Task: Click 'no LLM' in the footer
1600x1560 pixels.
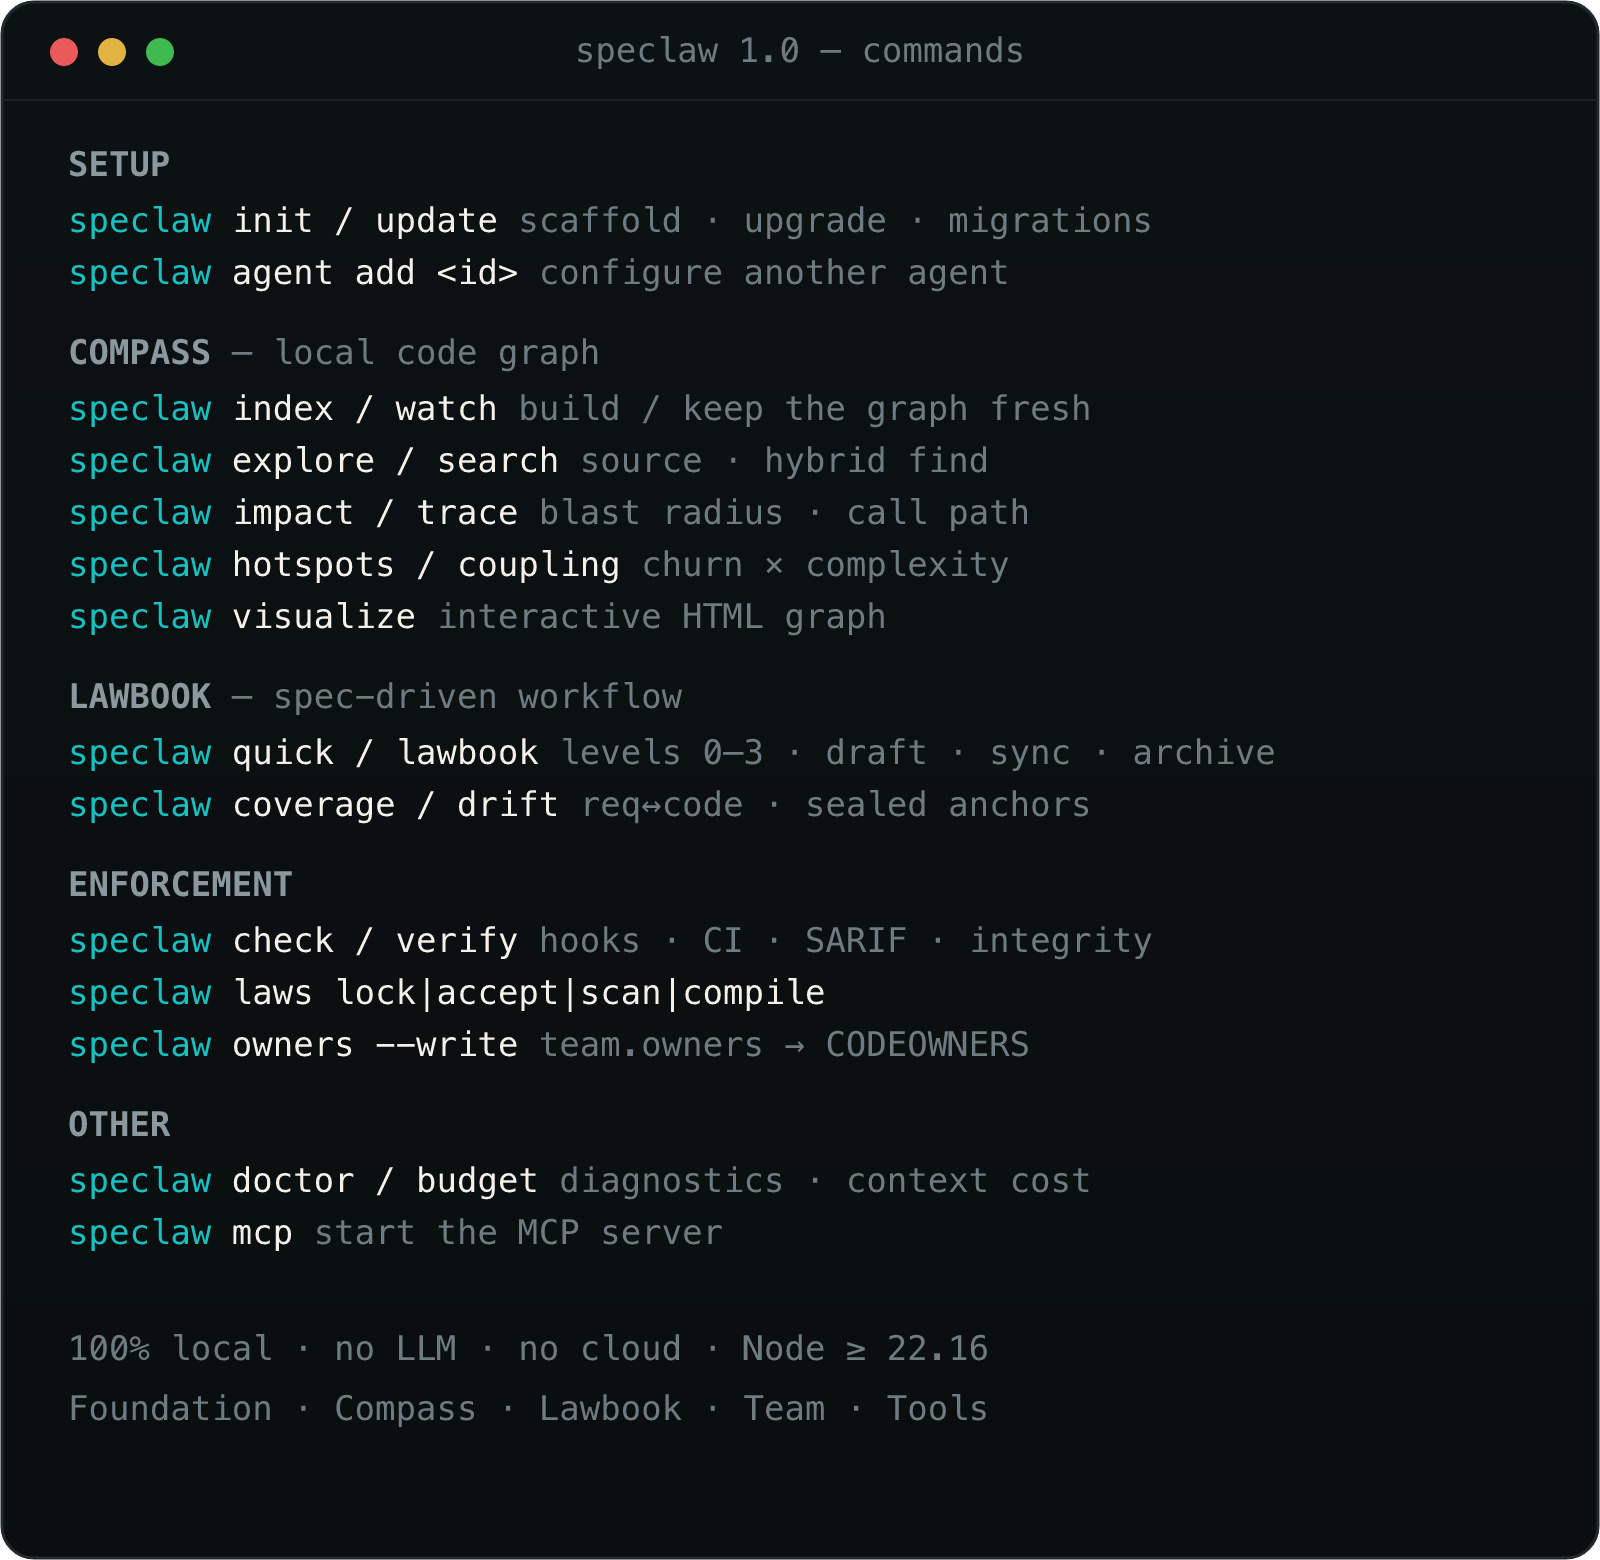Action: pos(395,1348)
